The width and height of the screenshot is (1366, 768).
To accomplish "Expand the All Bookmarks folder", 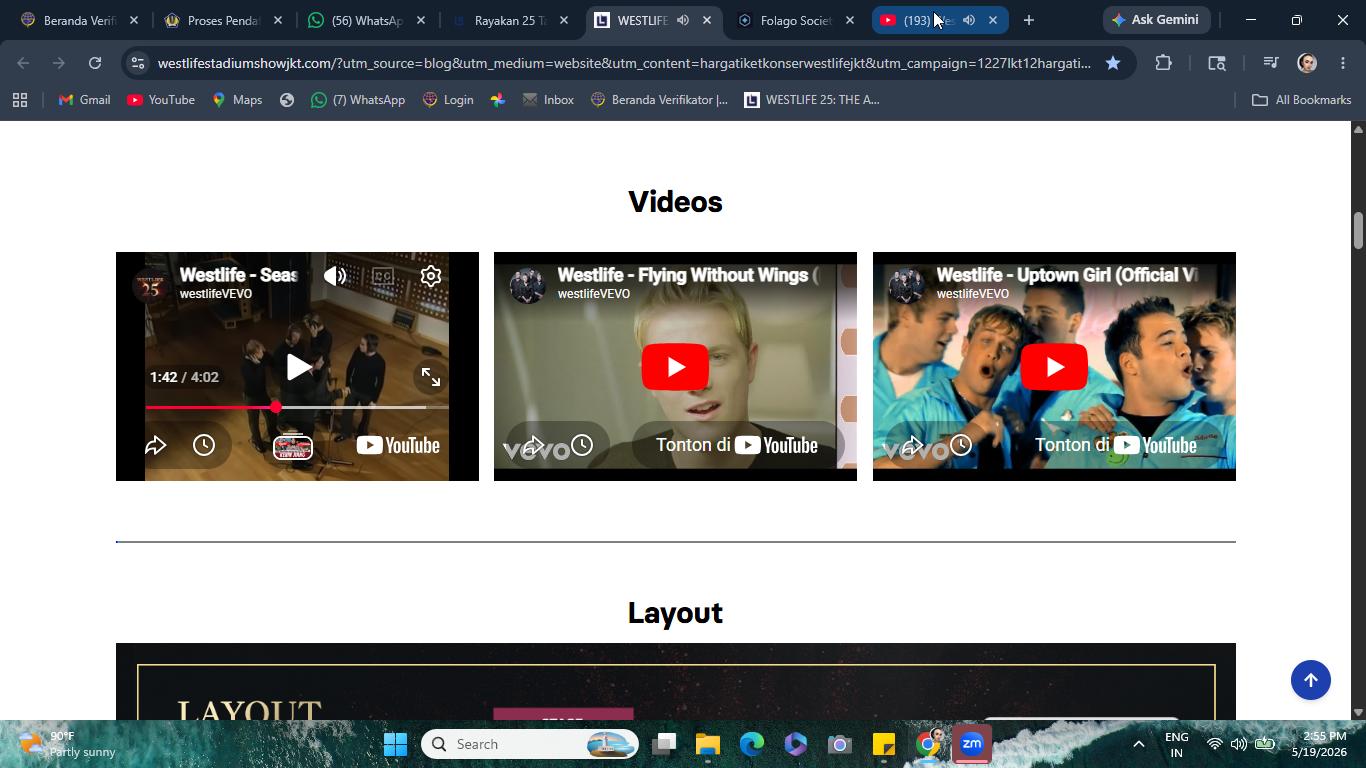I will point(1302,100).
